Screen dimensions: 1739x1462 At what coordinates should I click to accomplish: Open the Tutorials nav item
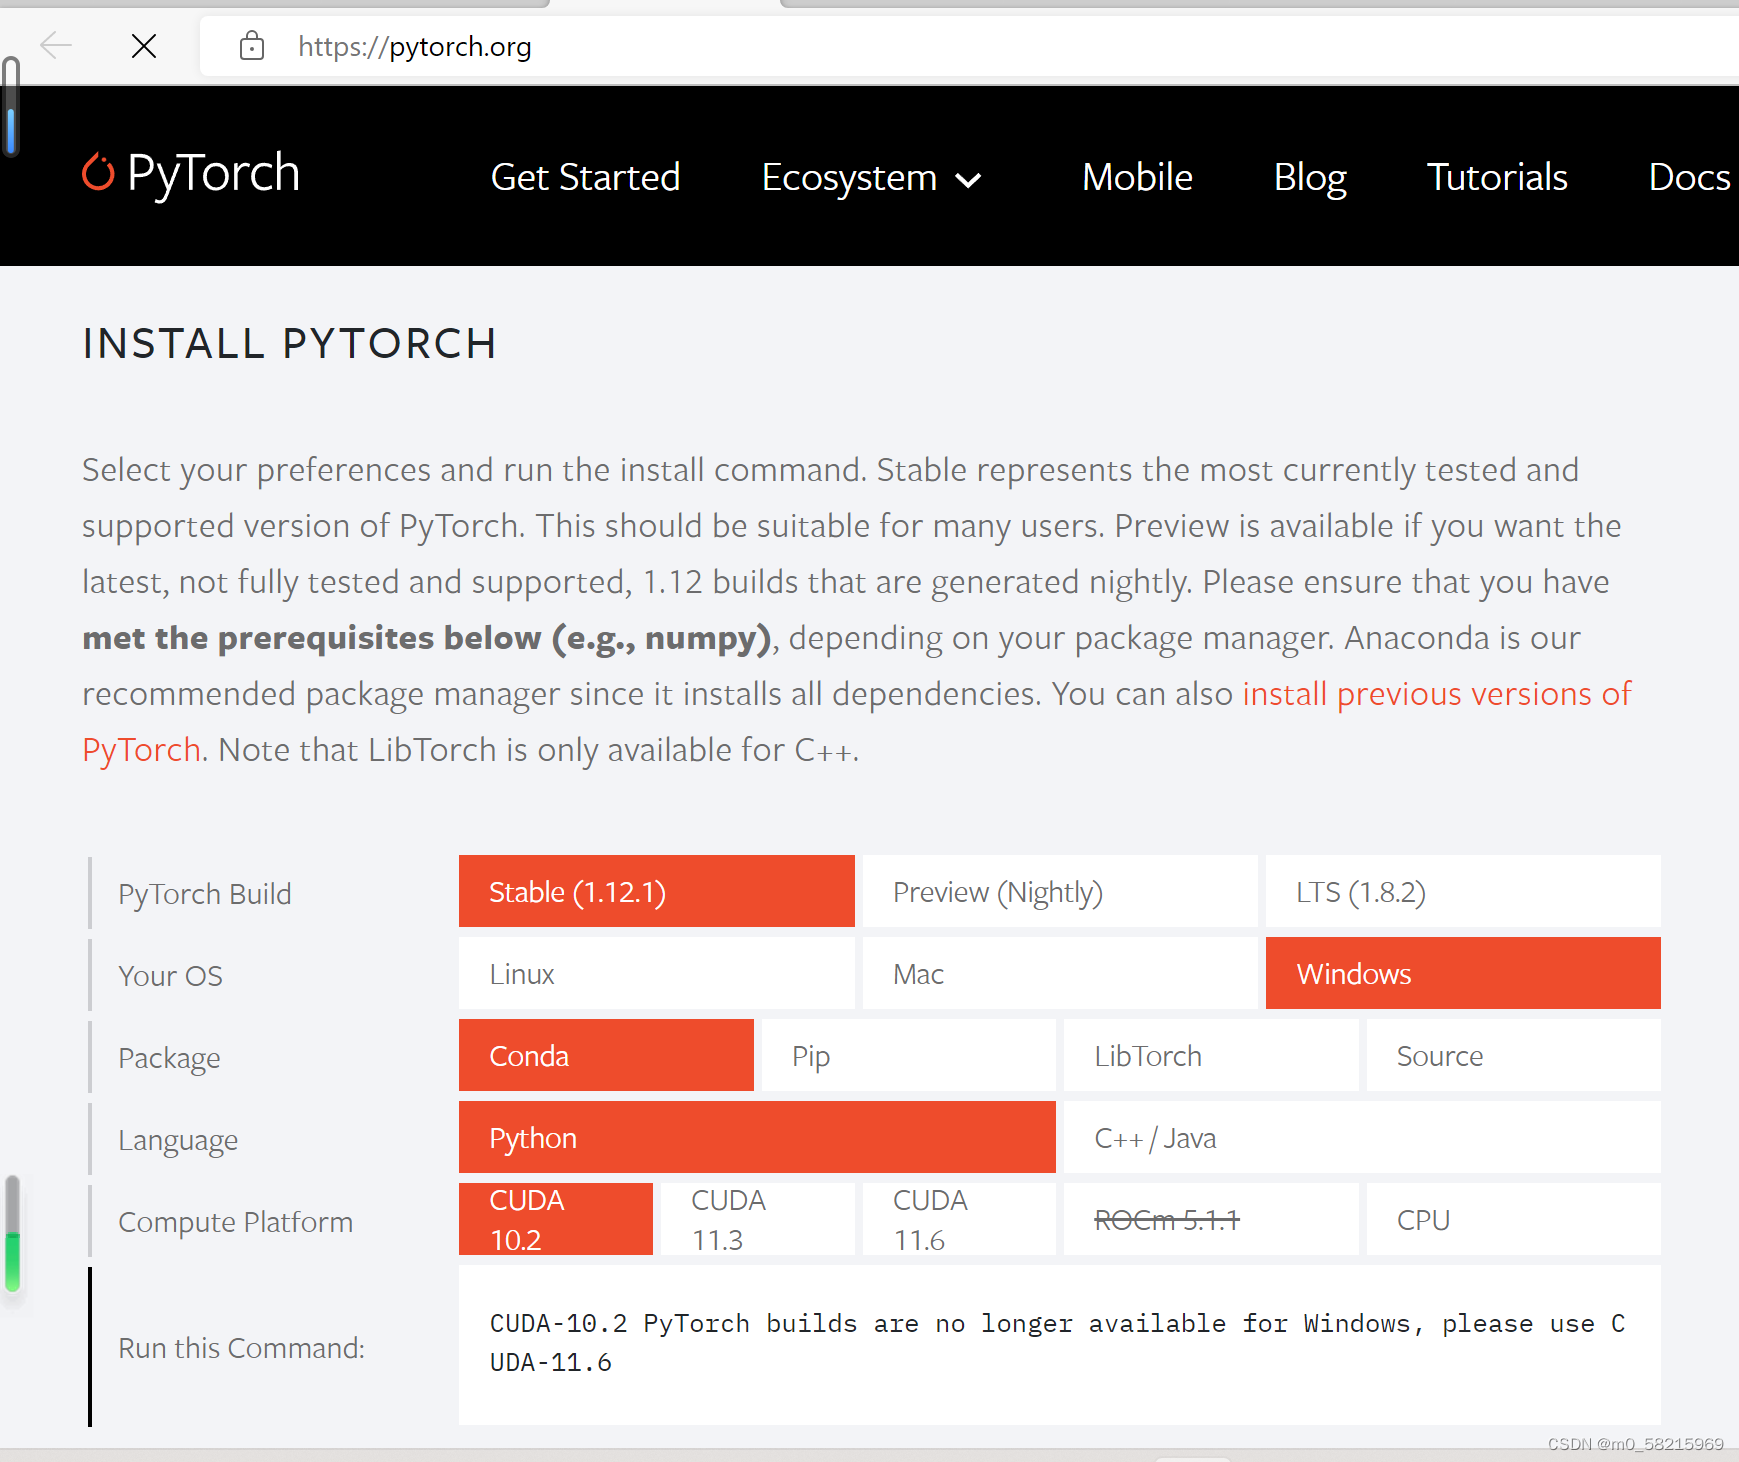coord(1497,177)
